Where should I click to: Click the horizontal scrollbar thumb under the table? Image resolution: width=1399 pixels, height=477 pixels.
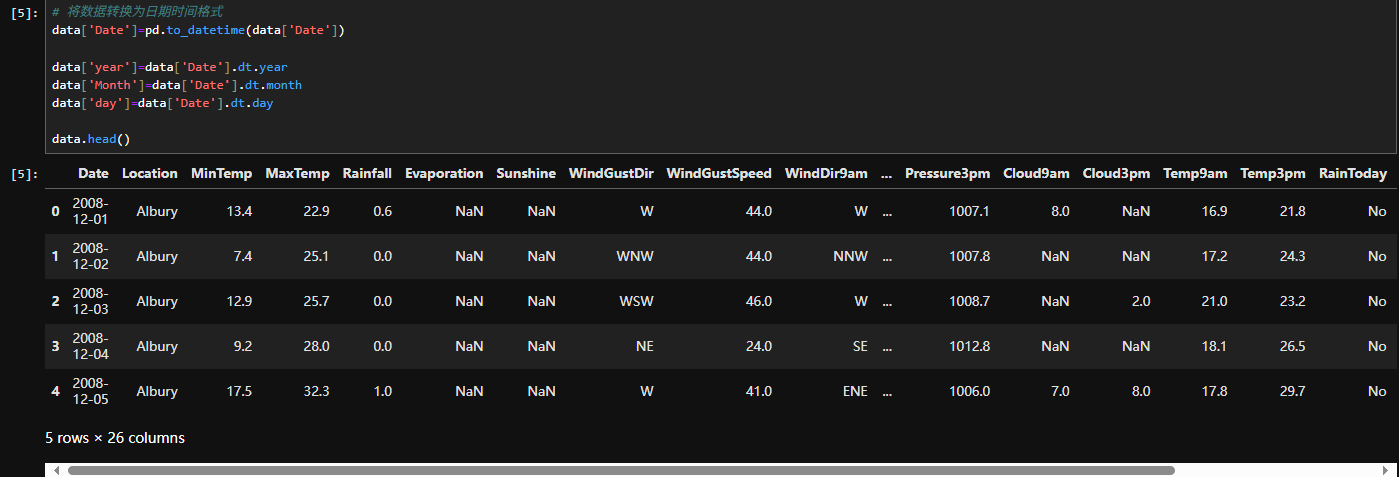pos(621,470)
